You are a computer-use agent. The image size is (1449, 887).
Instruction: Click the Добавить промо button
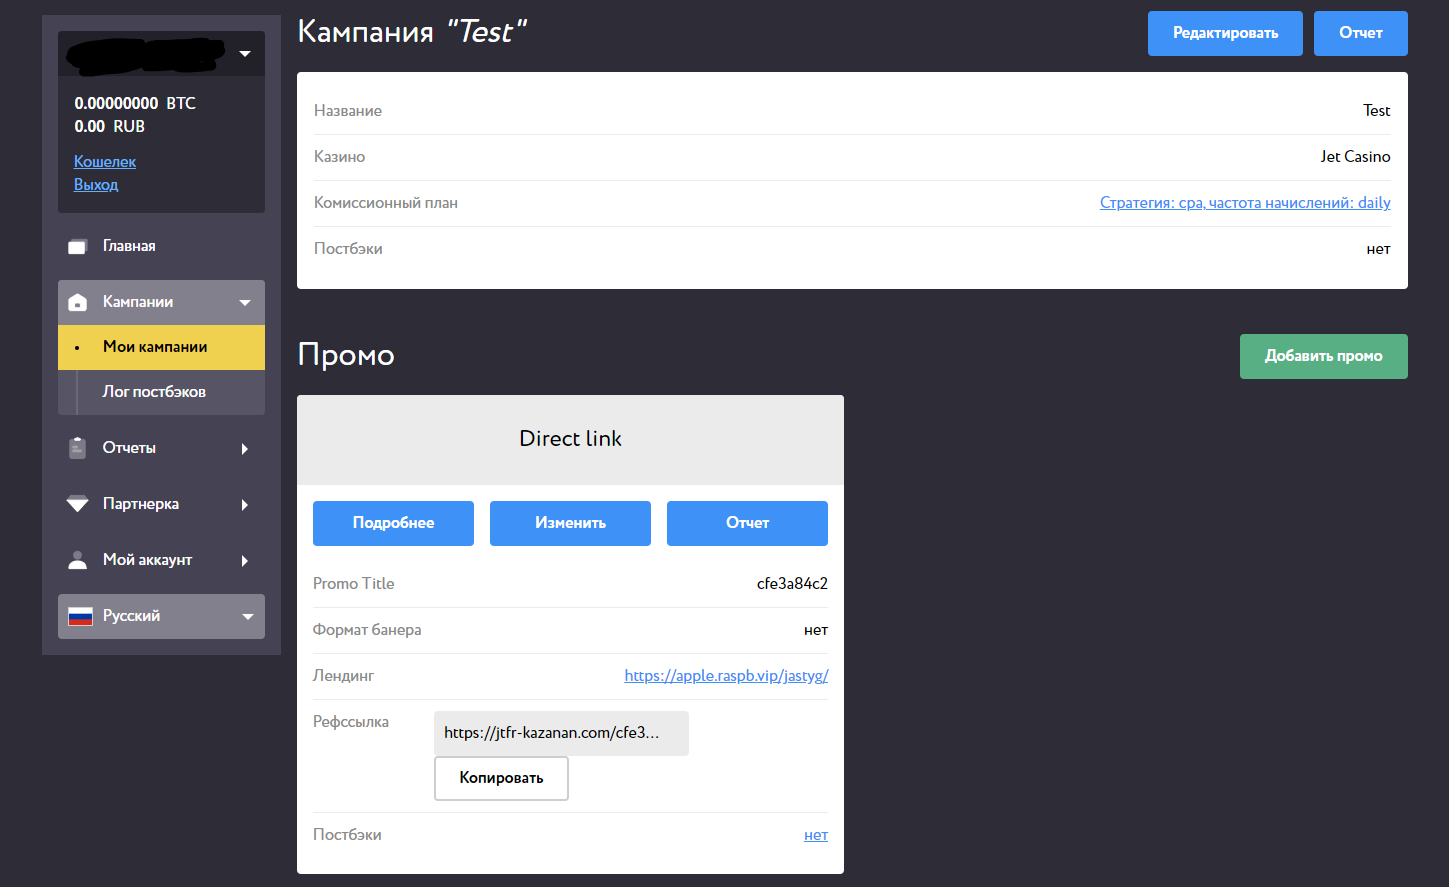1324,356
